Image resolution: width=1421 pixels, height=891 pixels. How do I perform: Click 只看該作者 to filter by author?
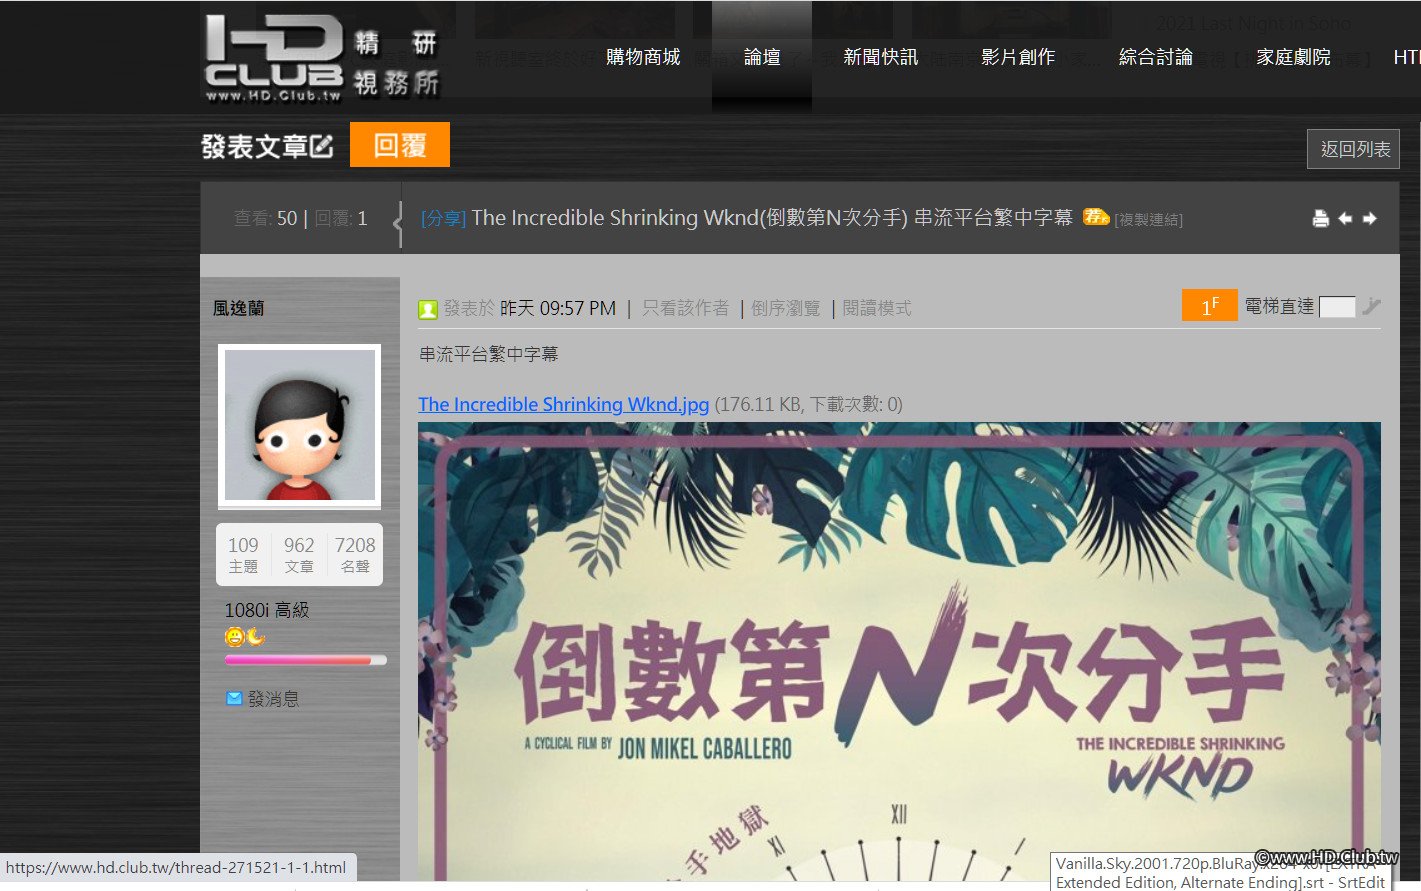point(685,308)
